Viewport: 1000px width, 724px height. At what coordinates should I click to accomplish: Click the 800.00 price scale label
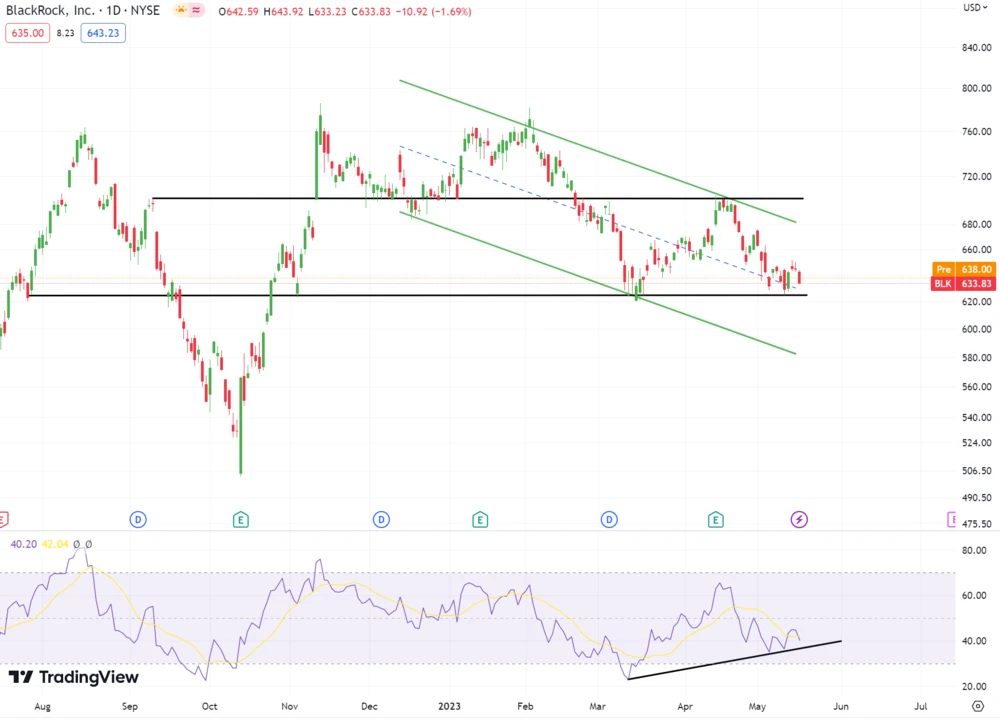pos(976,88)
